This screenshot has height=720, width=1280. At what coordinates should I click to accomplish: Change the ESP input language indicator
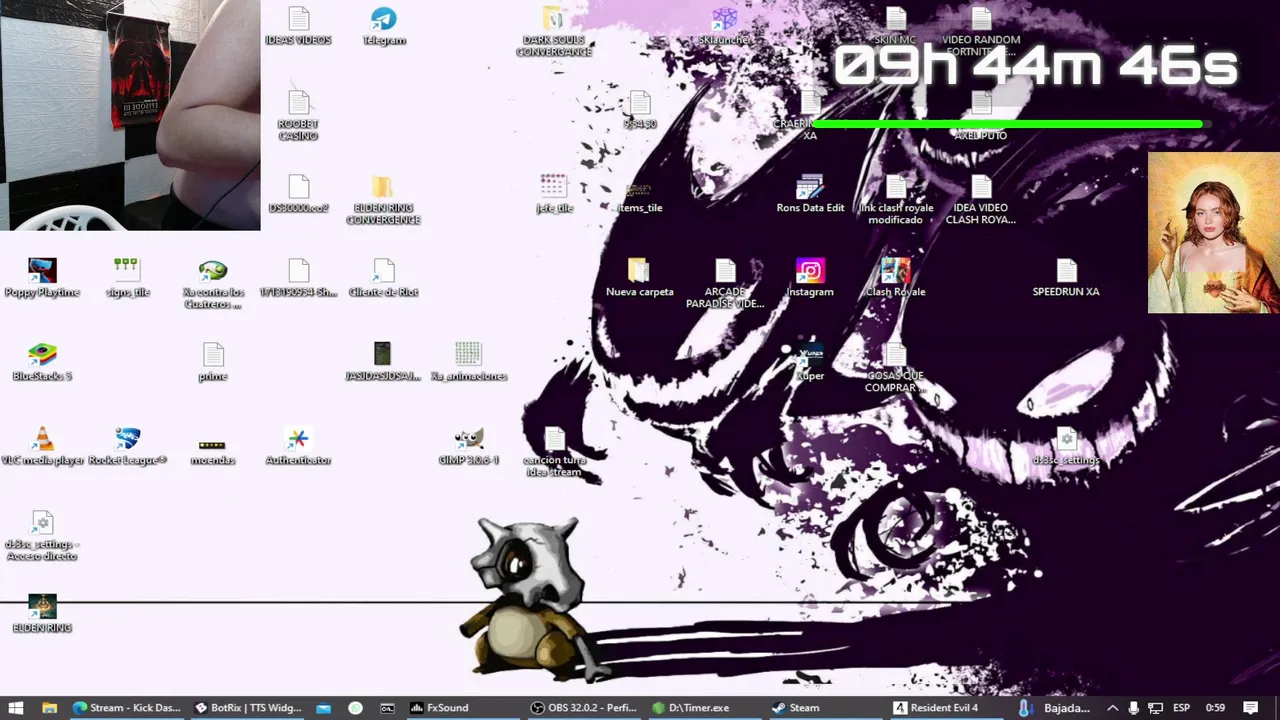[1181, 708]
